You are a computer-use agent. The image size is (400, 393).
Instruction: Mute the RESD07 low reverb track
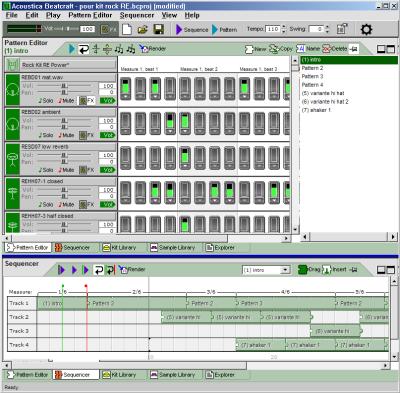66,170
